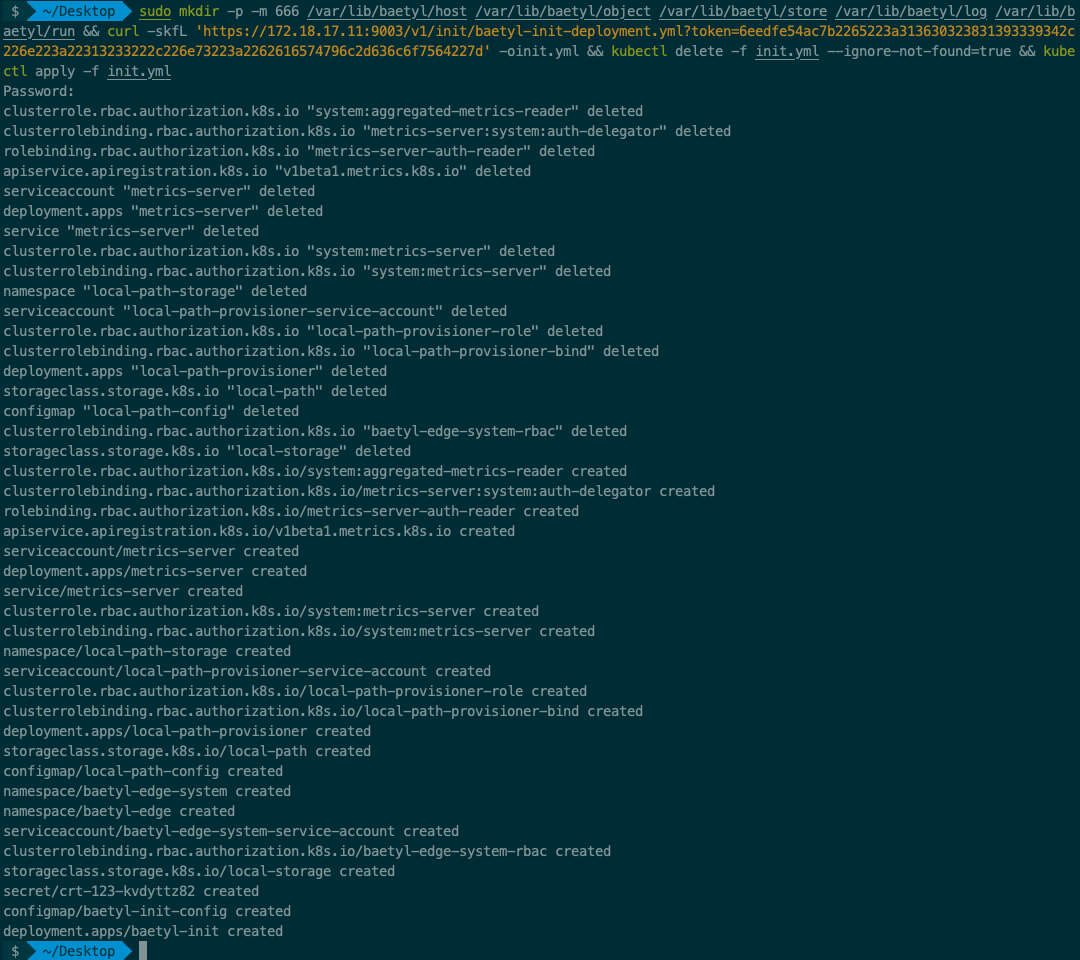Click the line 'clusterrolebinding.rbac.authorization.k8s.io/baetyl-edge-system-rbac created'
Viewport: 1080px width, 960px height.
click(307, 851)
